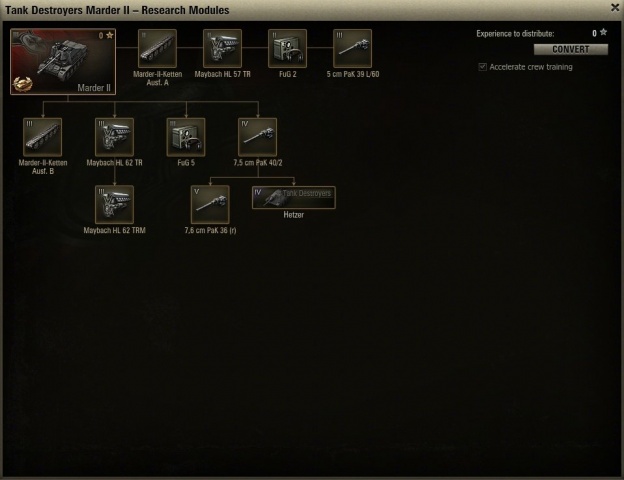Click the '7,5 cm PaK 40/2' label
Screen dimensions: 624x480
tap(257, 163)
